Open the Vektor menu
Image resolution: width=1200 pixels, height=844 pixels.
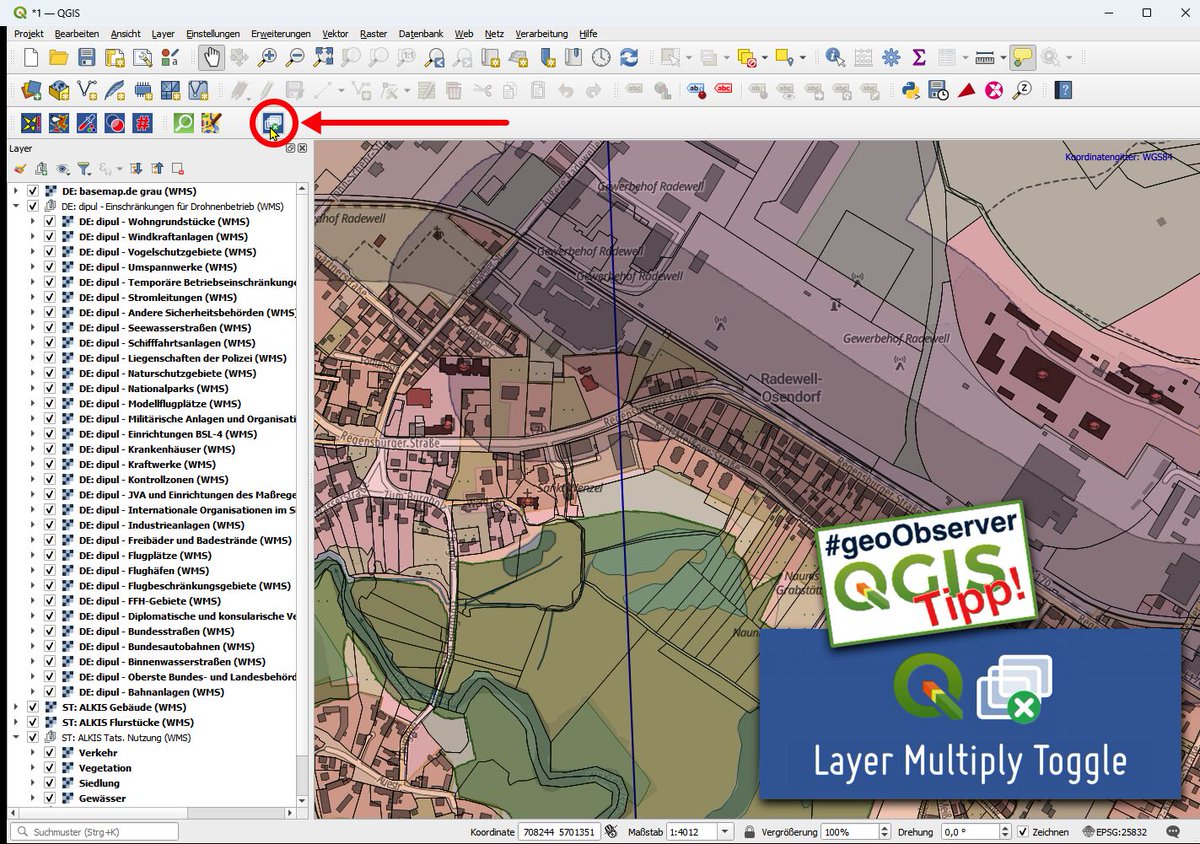(335, 33)
